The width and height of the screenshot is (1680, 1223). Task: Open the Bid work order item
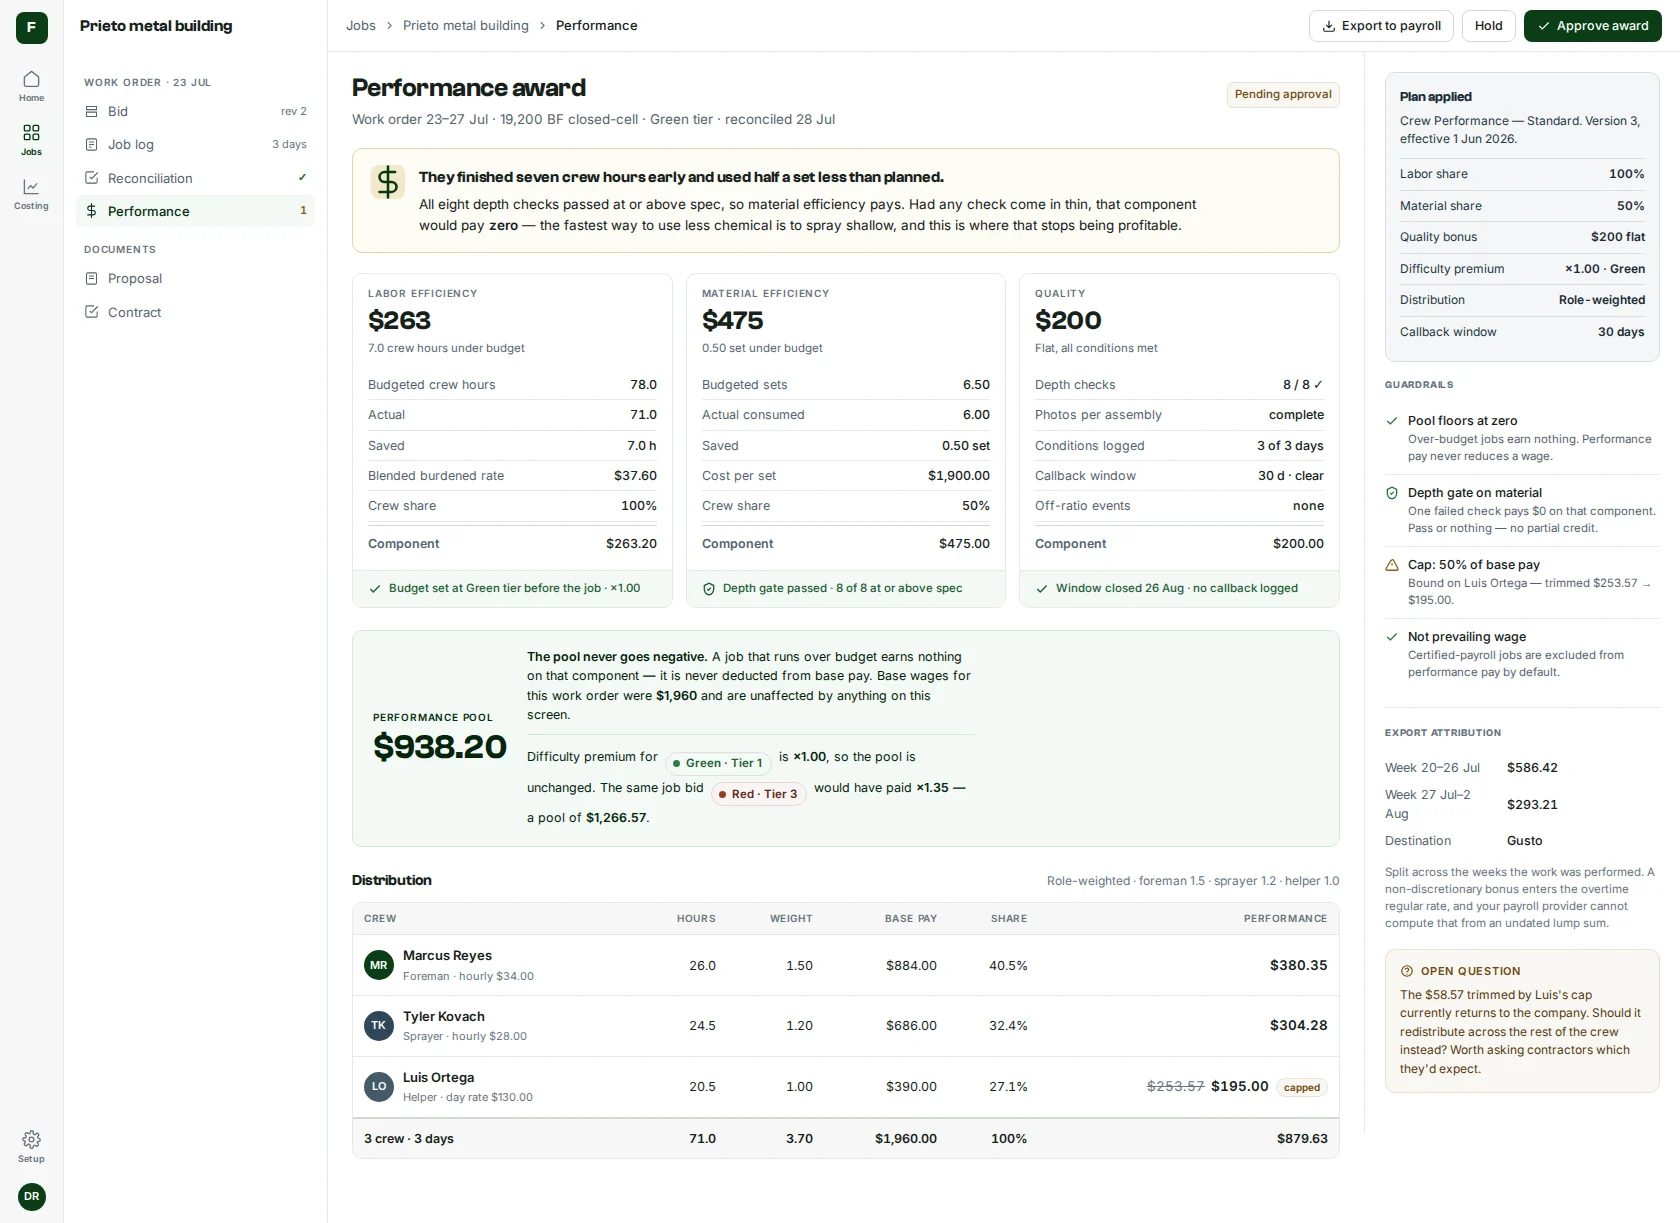(196, 111)
